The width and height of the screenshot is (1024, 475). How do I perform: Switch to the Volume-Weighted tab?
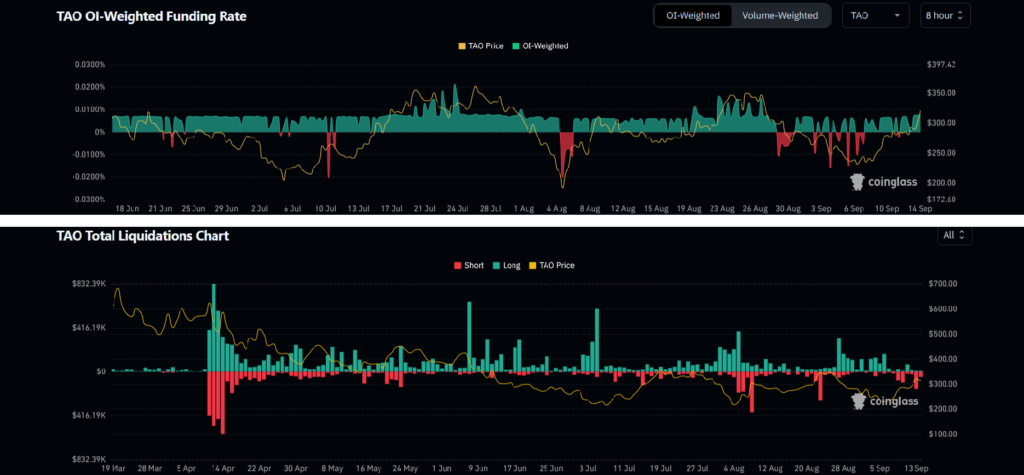pyautogui.click(x=780, y=15)
